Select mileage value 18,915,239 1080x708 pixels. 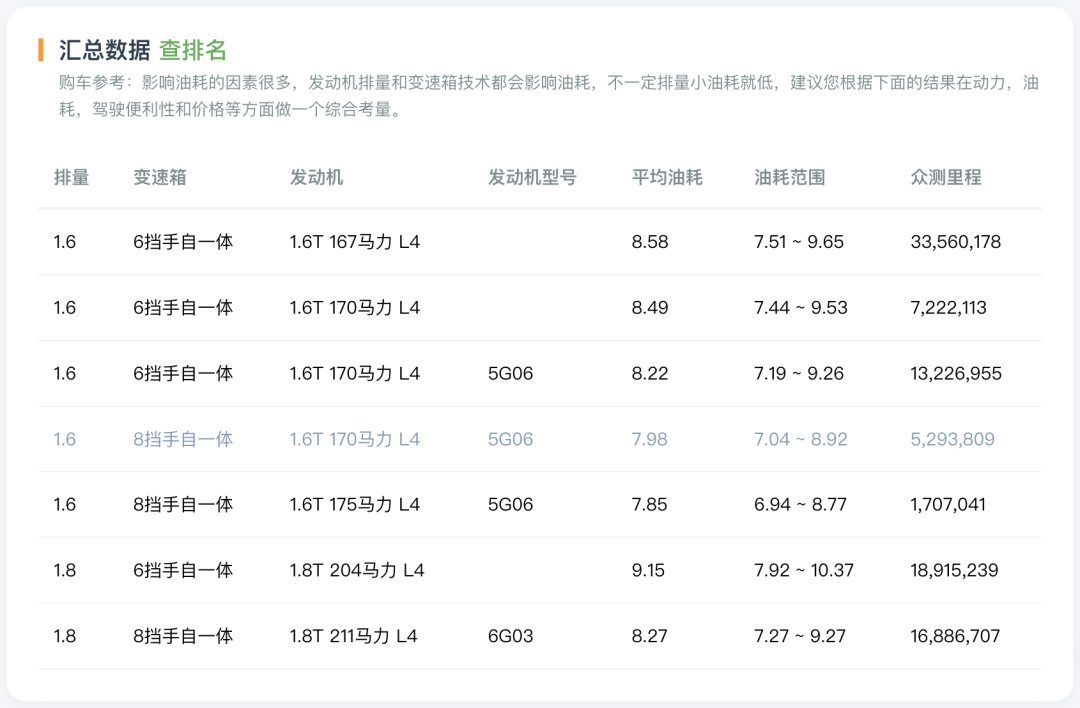pos(955,570)
